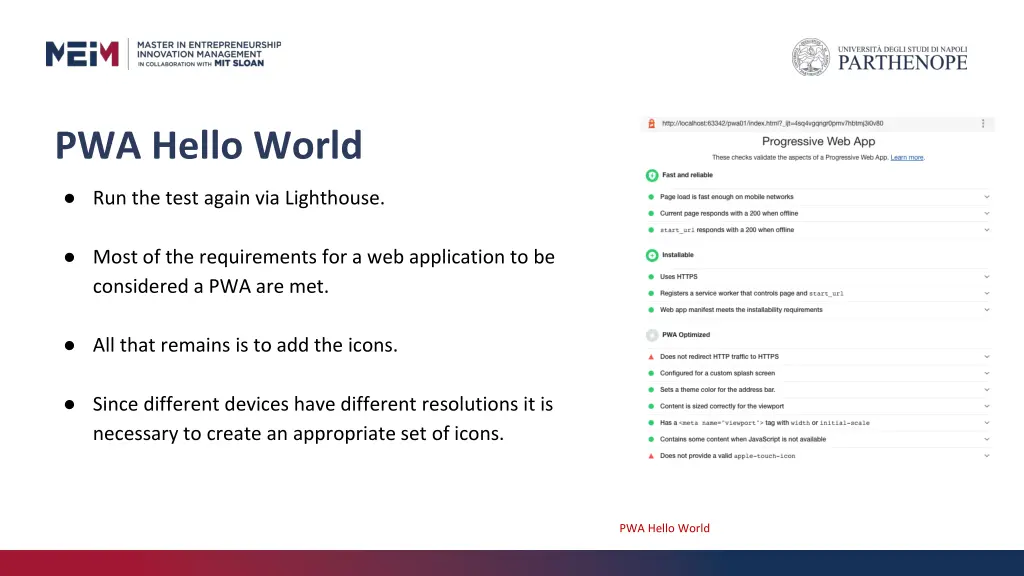
Task: Expand start_url responds with 200 audit chevron
Action: coord(987,230)
